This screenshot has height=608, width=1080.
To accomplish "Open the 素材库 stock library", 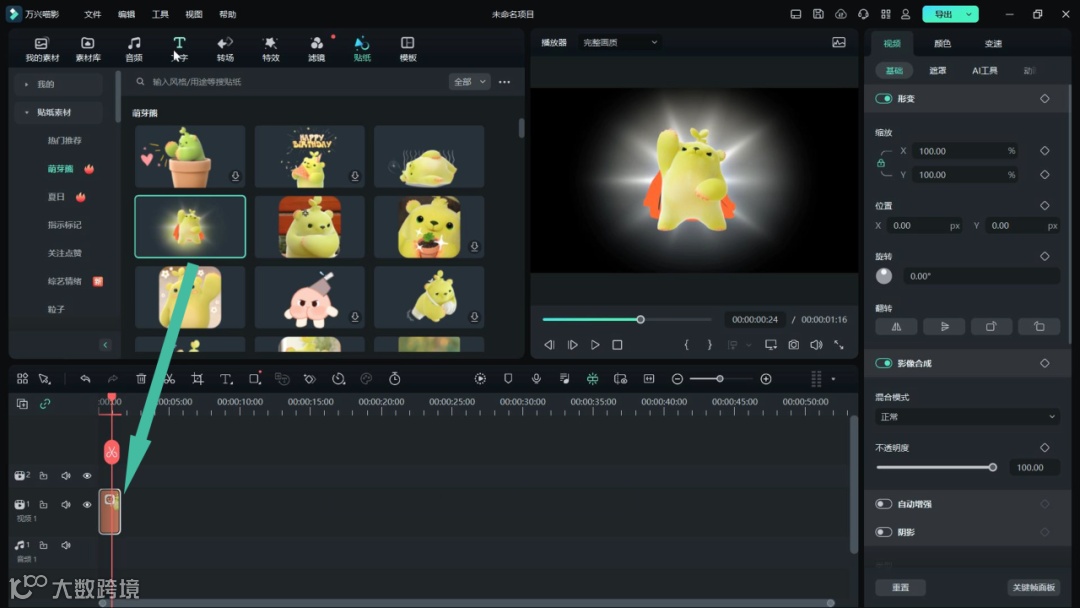I will coord(87,49).
